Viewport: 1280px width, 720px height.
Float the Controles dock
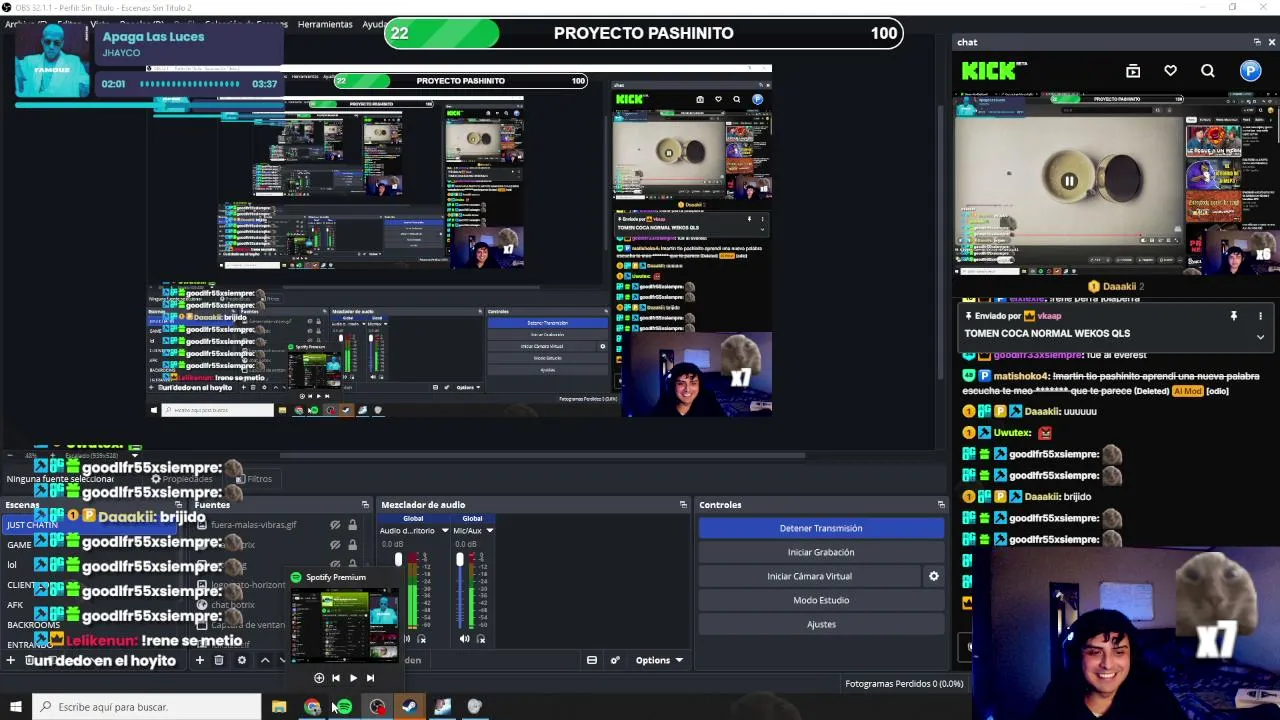pos(941,505)
